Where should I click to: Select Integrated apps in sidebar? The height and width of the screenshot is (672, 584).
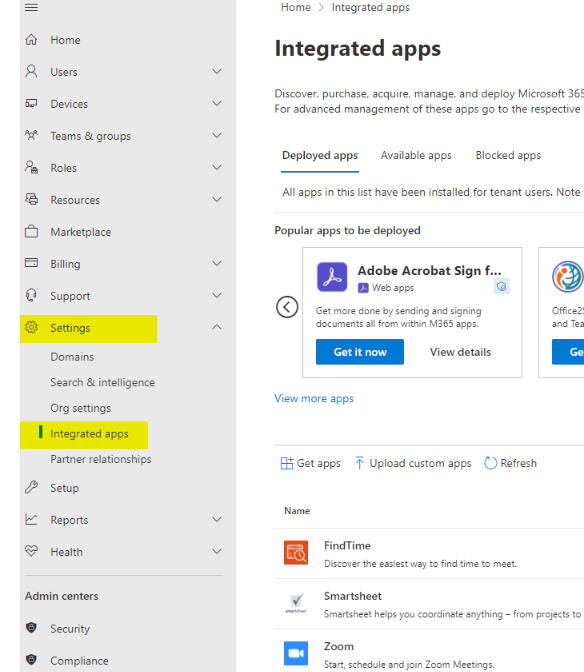[89, 434]
